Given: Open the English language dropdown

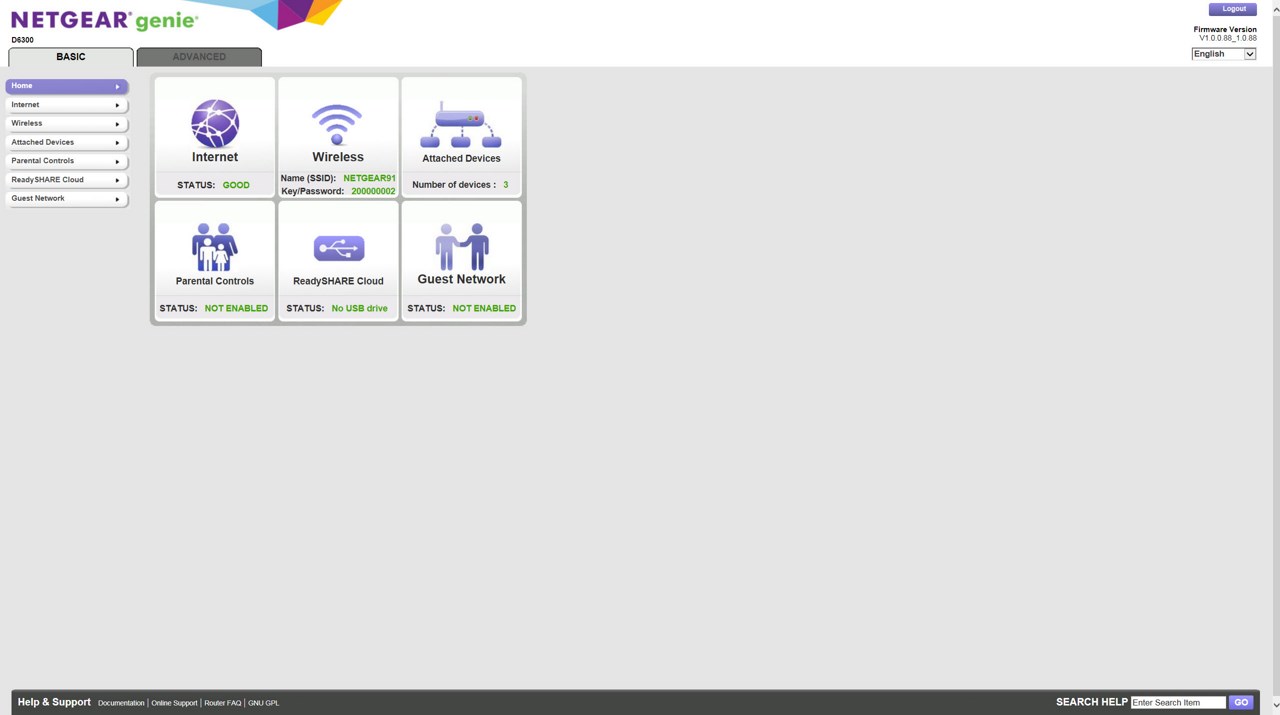Looking at the screenshot, I should click(1224, 54).
